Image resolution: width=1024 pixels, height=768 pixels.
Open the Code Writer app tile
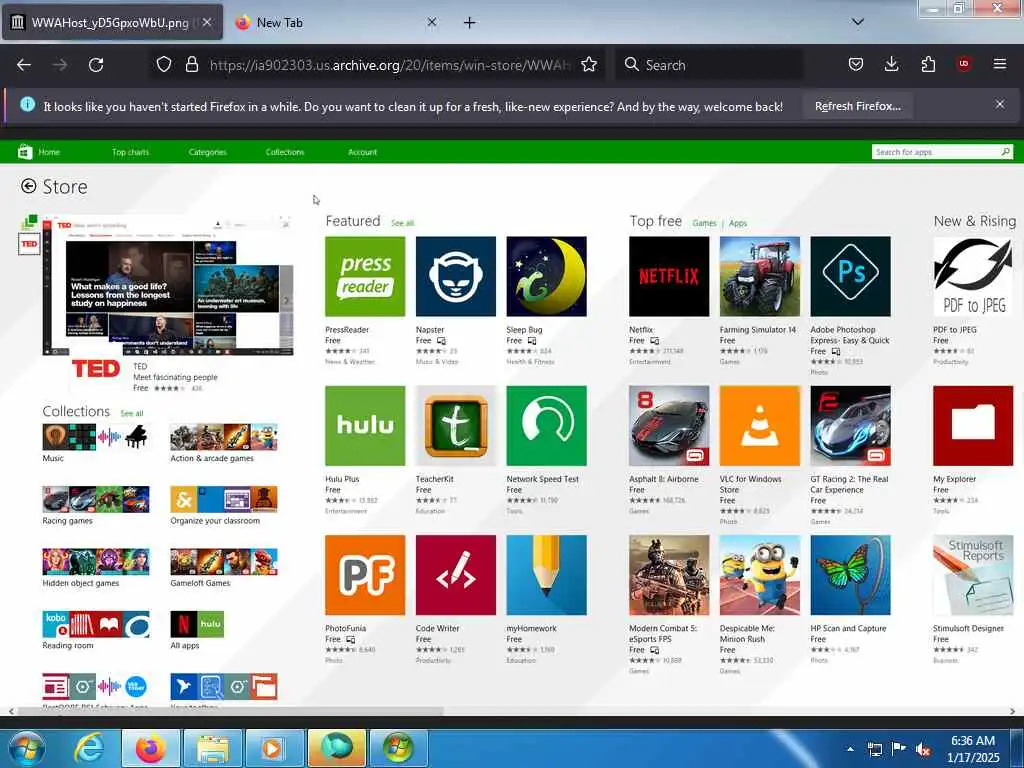coord(455,575)
